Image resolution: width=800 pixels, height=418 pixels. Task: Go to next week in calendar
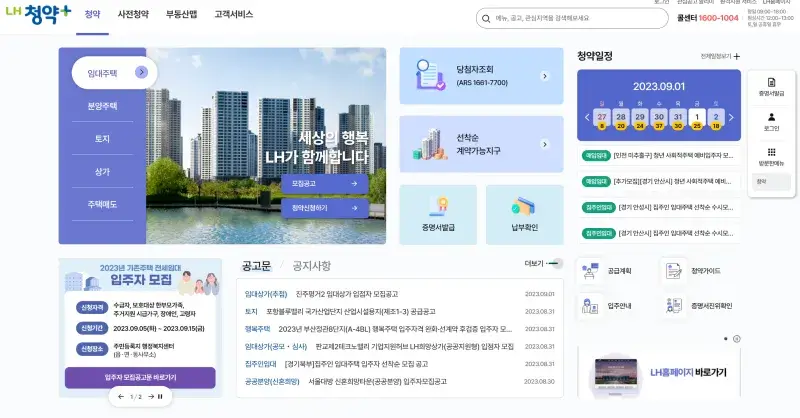click(x=731, y=117)
